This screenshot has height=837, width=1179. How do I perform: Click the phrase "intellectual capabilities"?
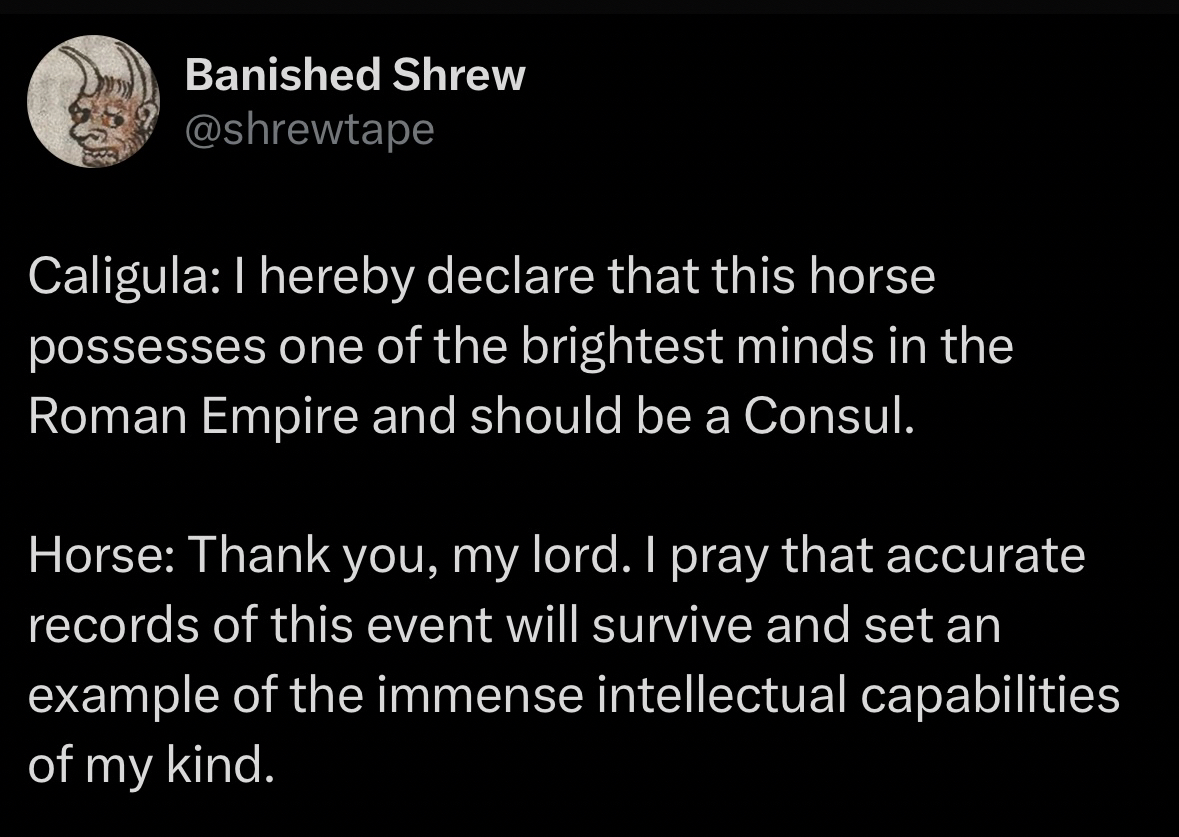[x=857, y=695]
